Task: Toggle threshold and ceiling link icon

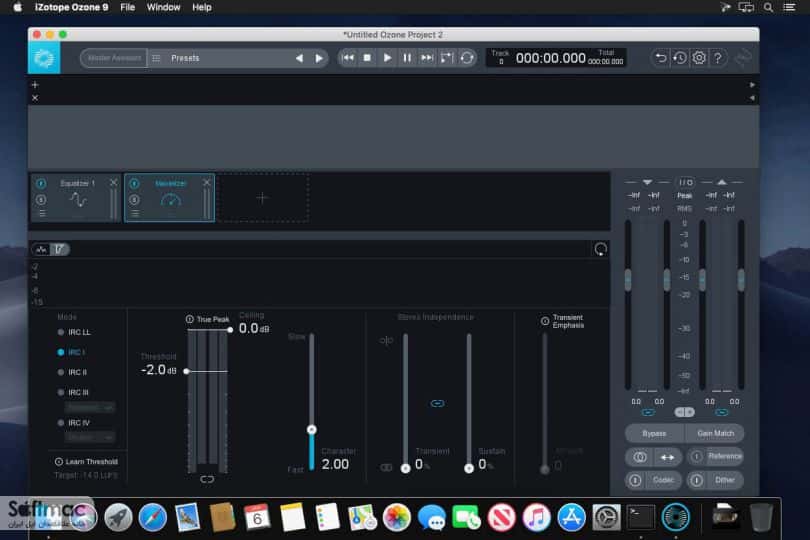Action: [x=207, y=480]
